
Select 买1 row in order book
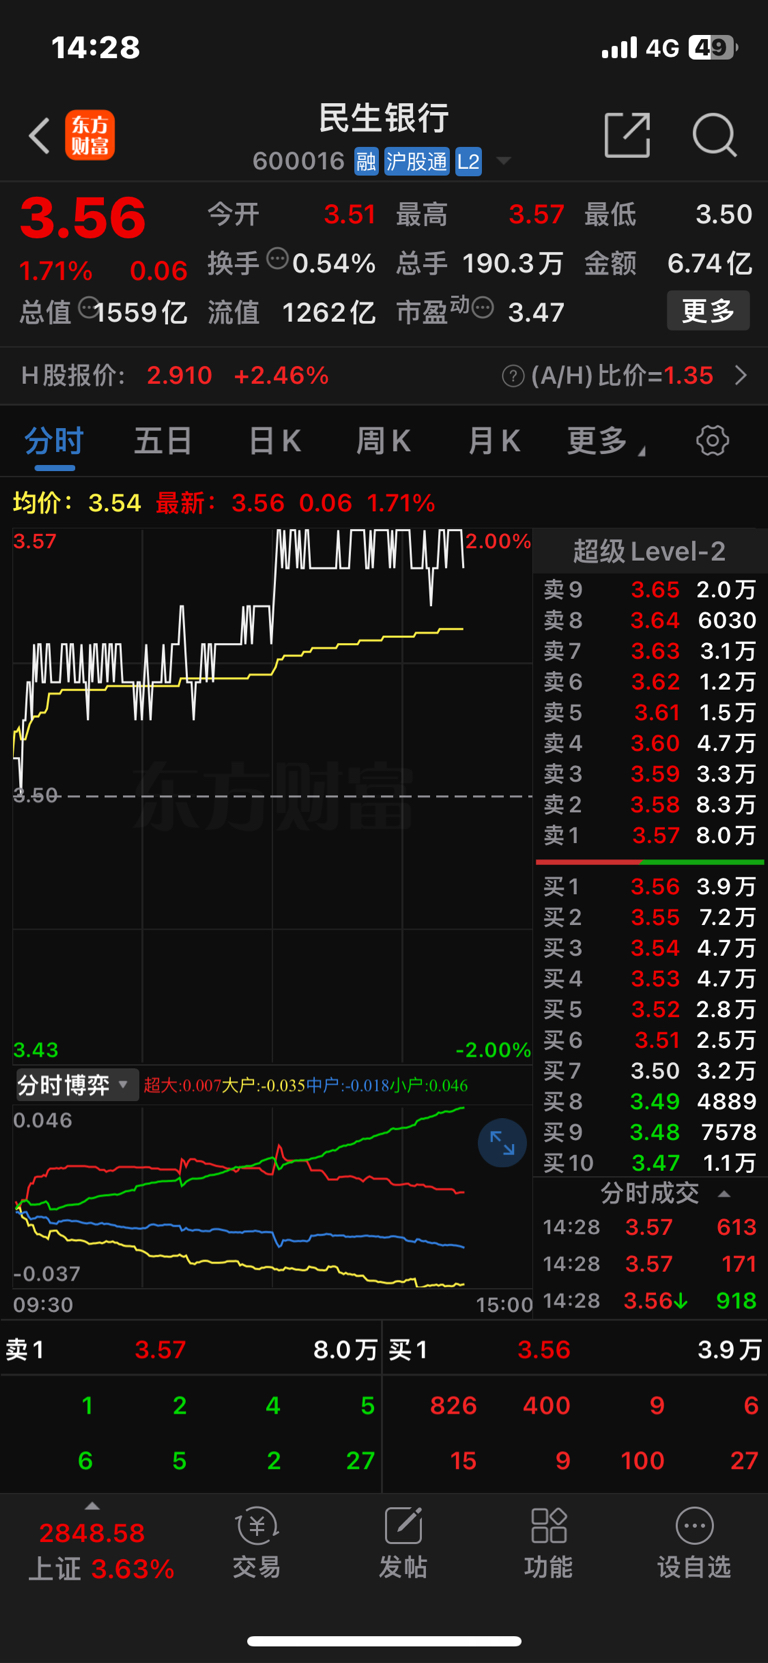coord(650,887)
